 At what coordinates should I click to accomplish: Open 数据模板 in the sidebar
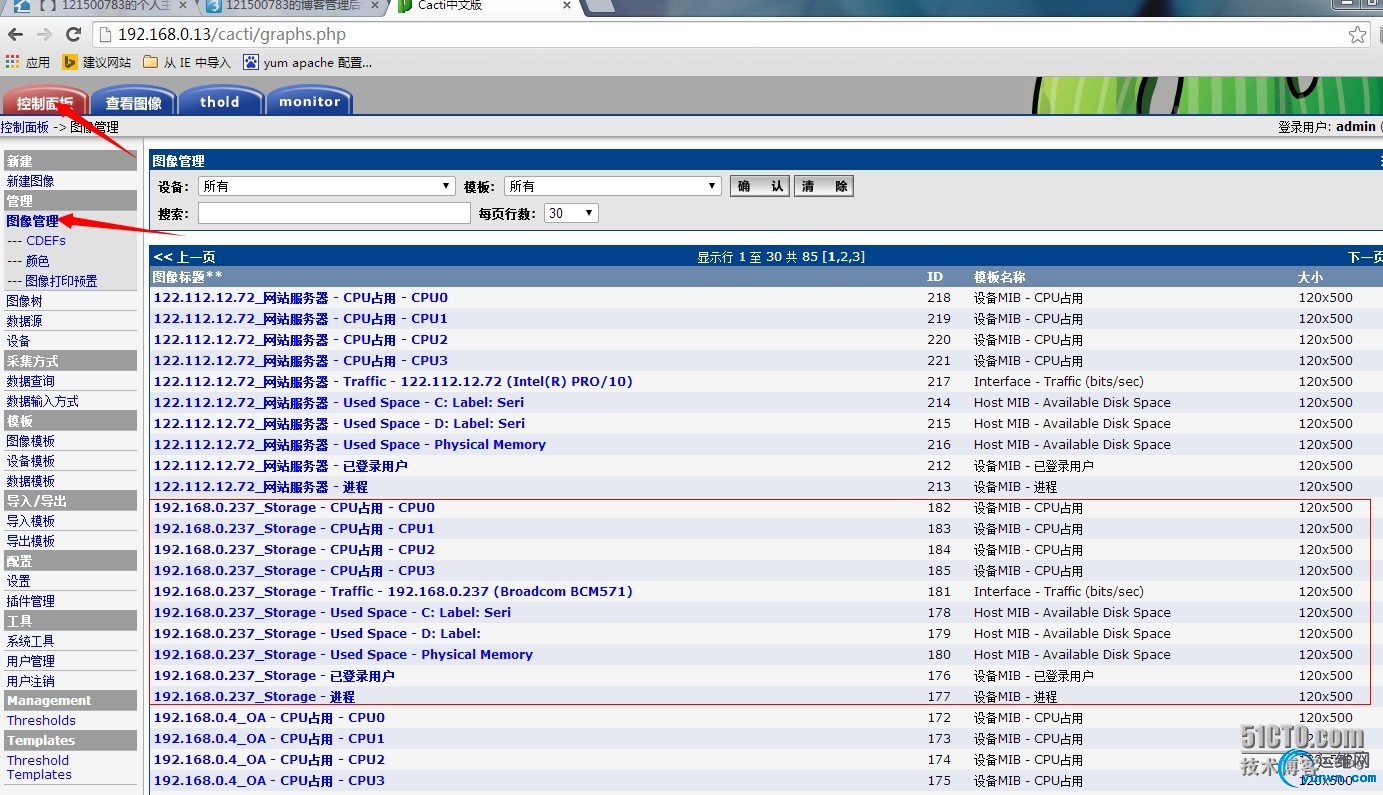[30, 481]
